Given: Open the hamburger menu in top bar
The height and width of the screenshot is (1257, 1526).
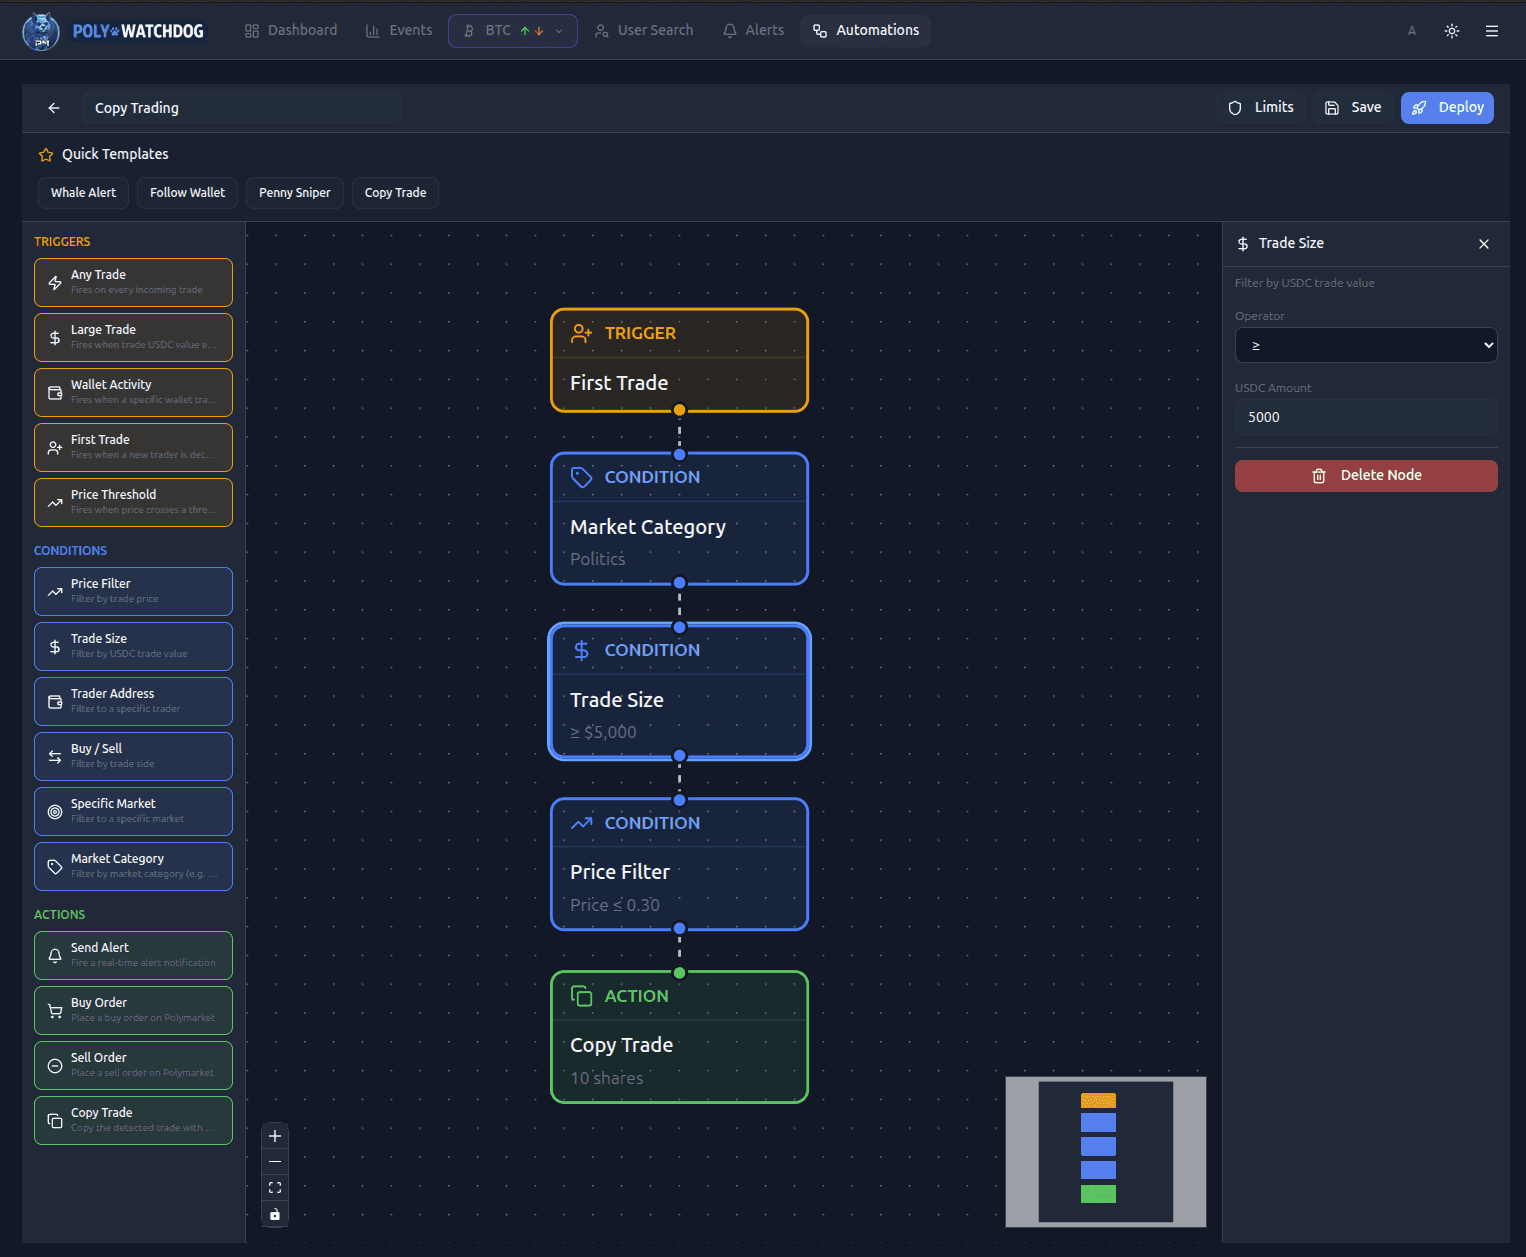Looking at the screenshot, I should click(x=1492, y=31).
